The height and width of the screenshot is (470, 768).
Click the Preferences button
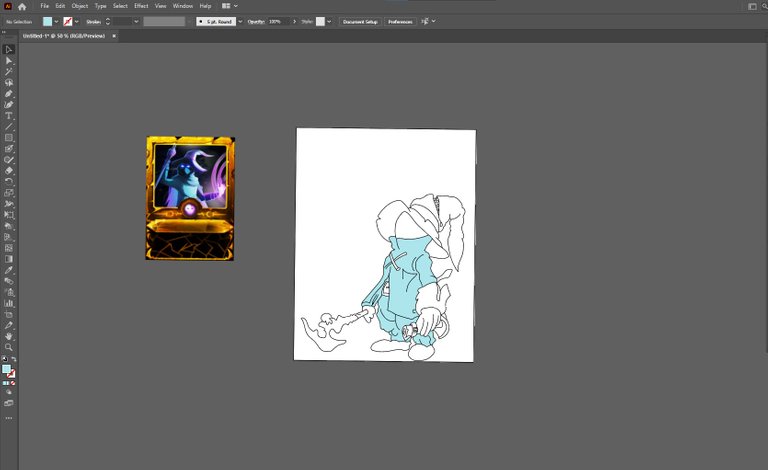pyautogui.click(x=400, y=22)
